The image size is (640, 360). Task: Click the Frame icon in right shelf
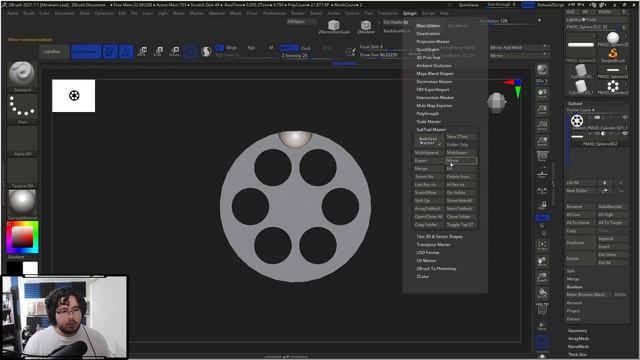[542, 245]
